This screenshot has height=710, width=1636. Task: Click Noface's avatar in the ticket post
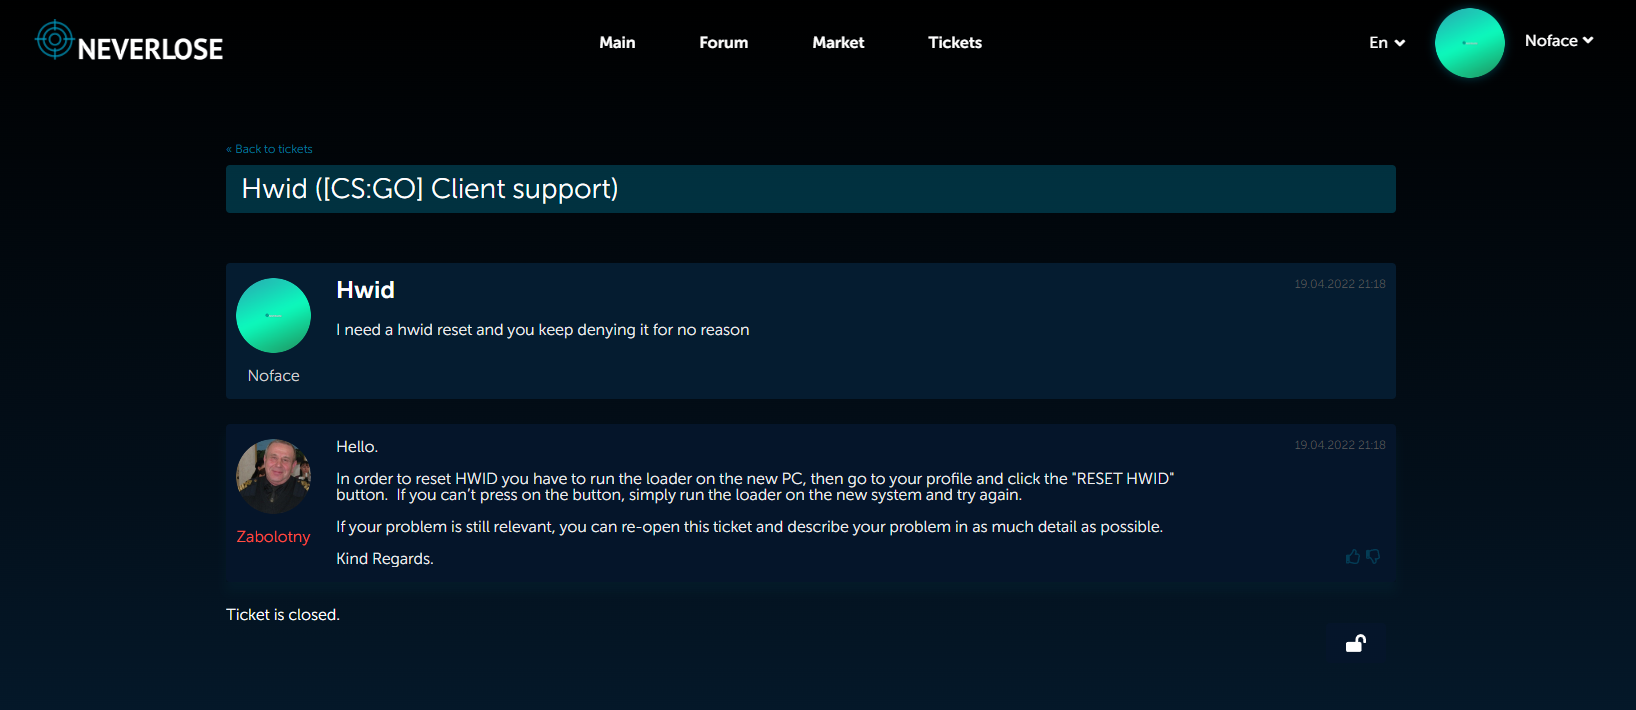[273, 315]
